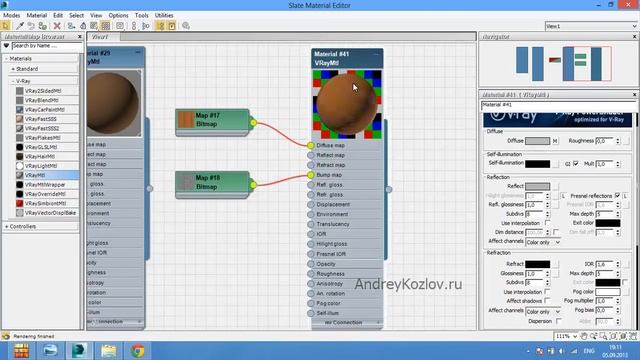Click Select by Material icon
Screen dimensions: 640x360
[186, 26]
